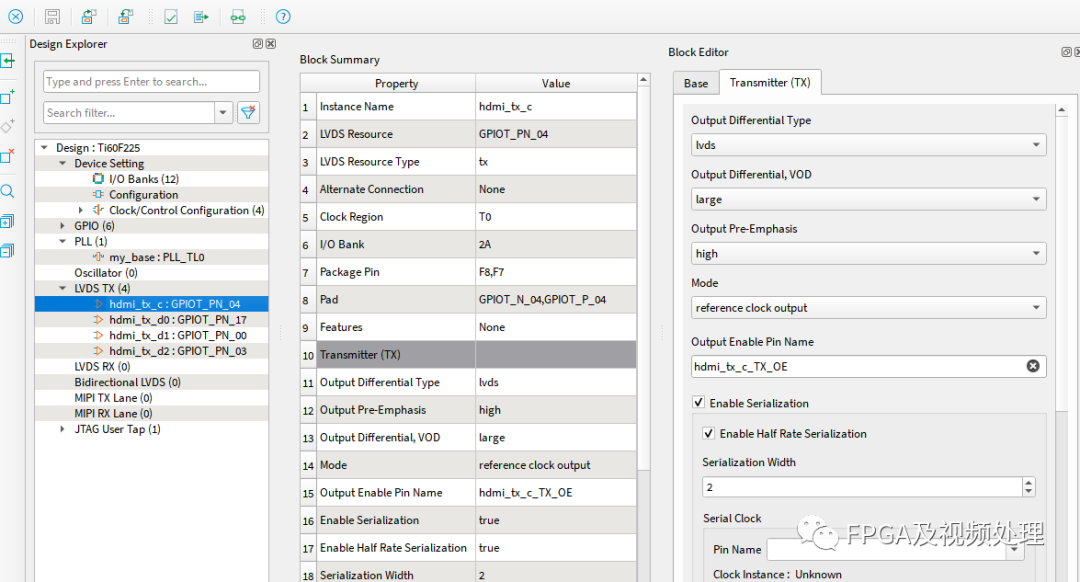
Task: Click the Check Design checkmark icon
Action: pos(171,17)
